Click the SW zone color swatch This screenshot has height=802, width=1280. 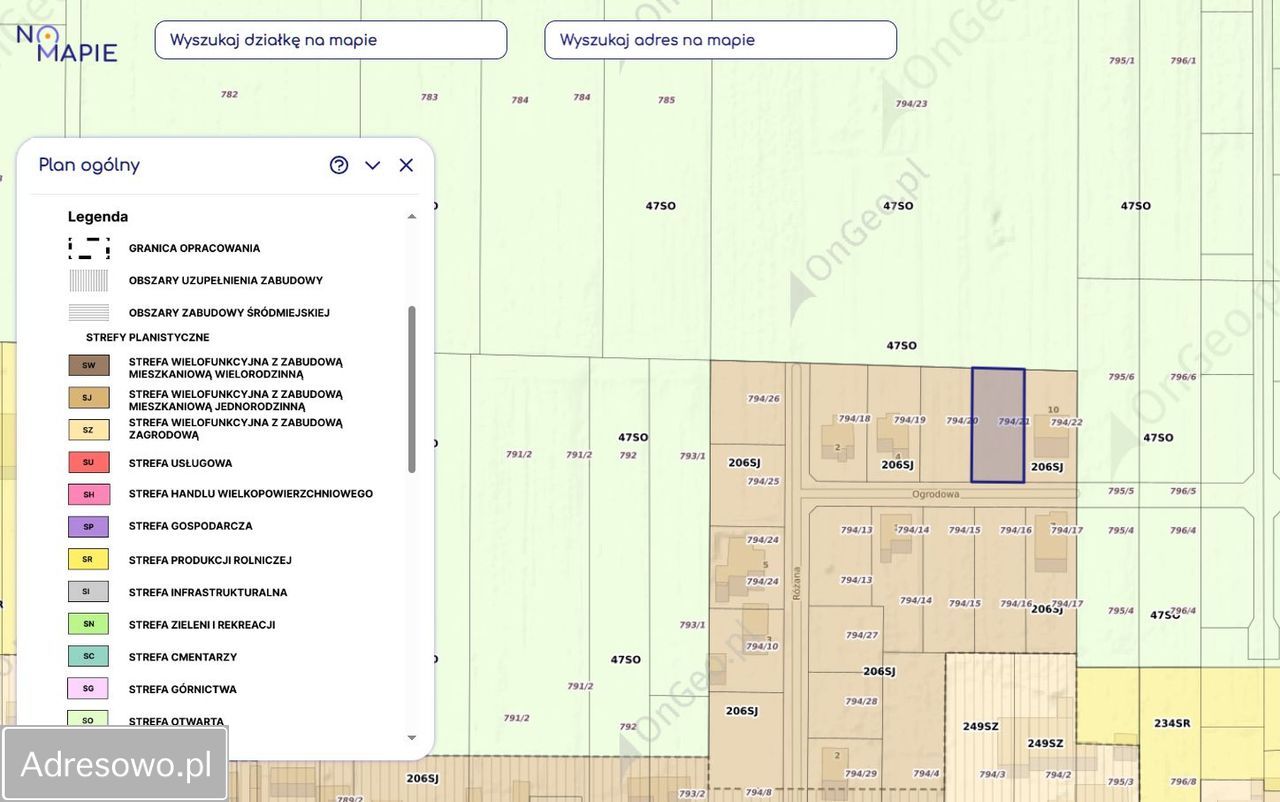click(89, 366)
